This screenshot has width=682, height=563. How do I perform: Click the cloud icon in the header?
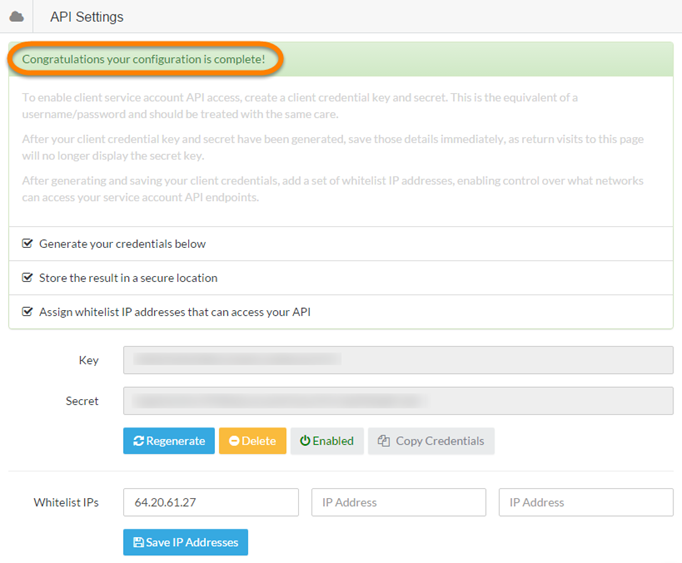coord(16,17)
